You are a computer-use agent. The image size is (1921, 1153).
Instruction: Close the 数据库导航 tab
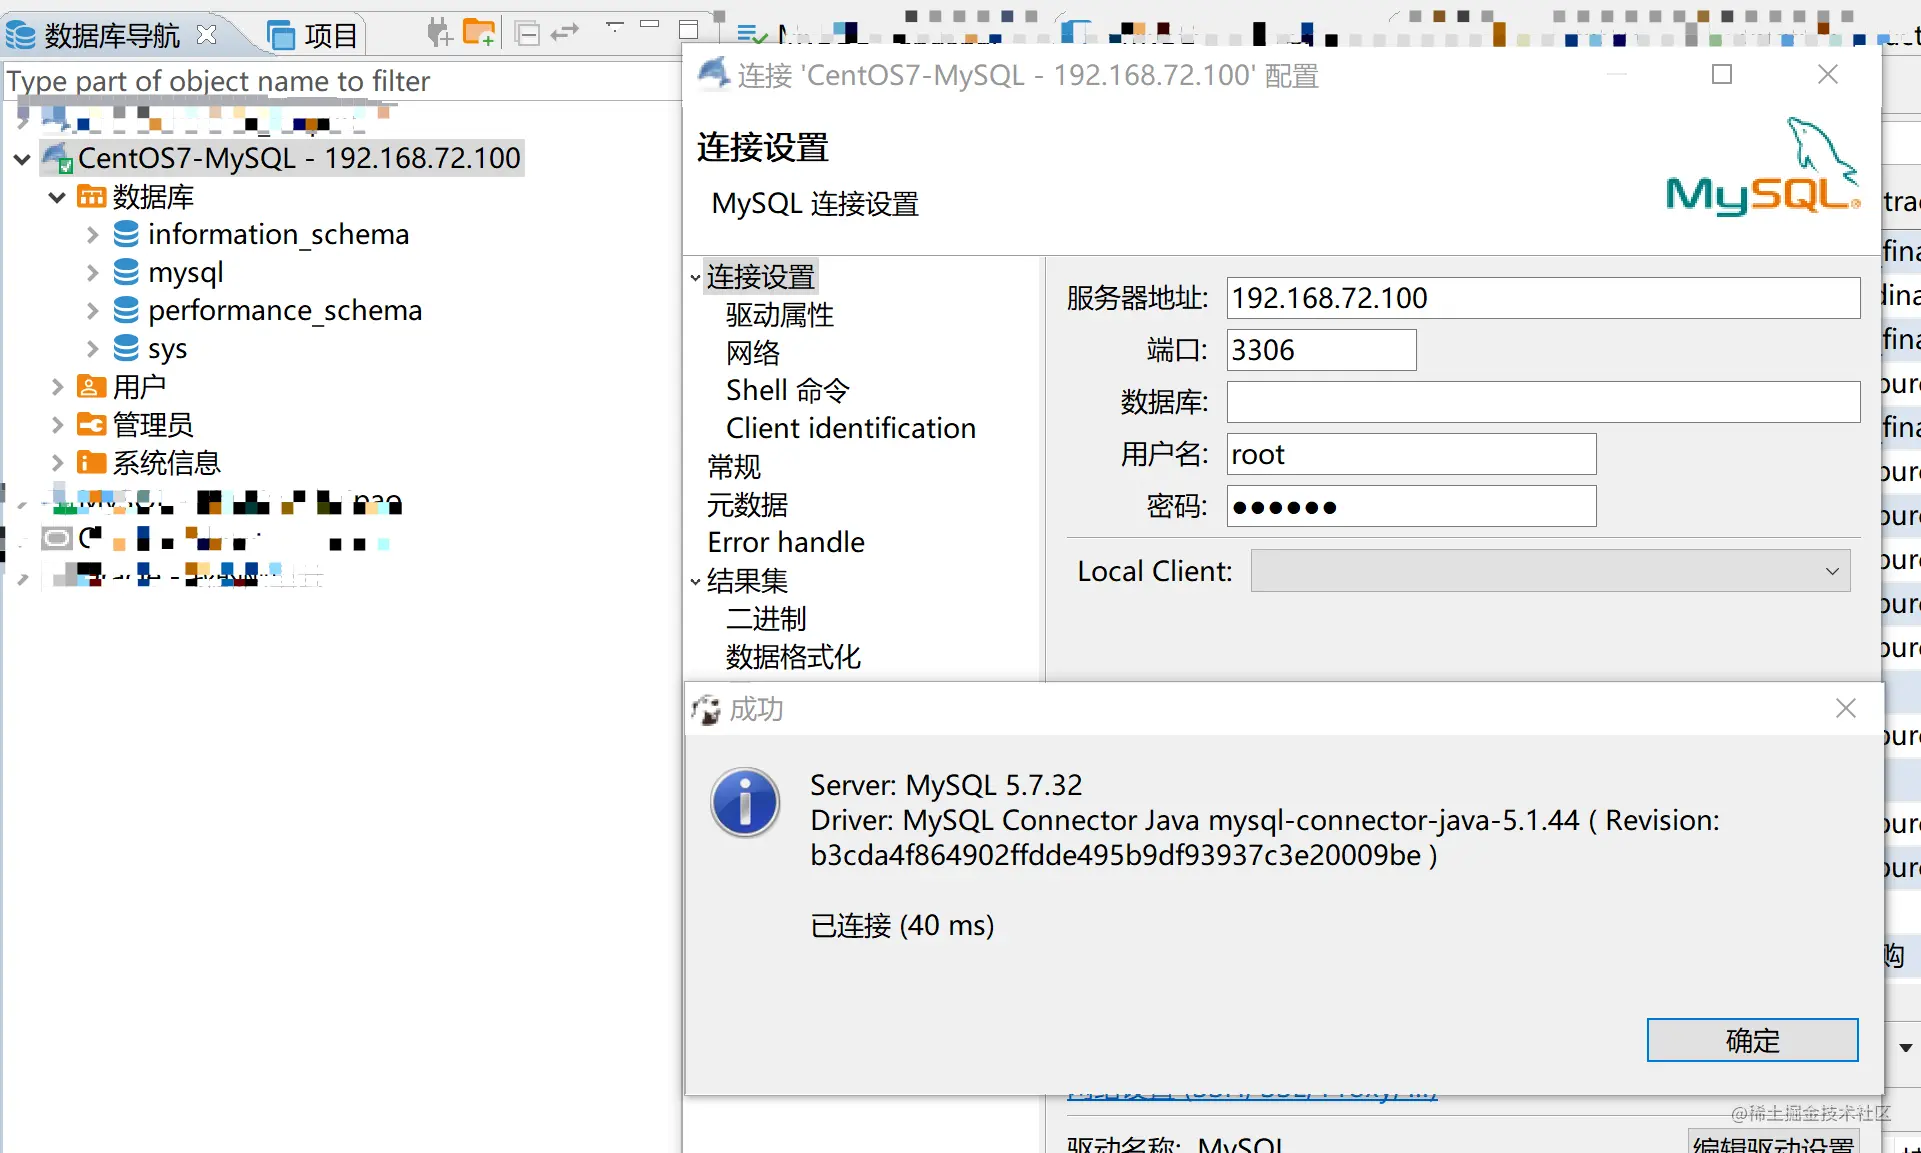[207, 35]
